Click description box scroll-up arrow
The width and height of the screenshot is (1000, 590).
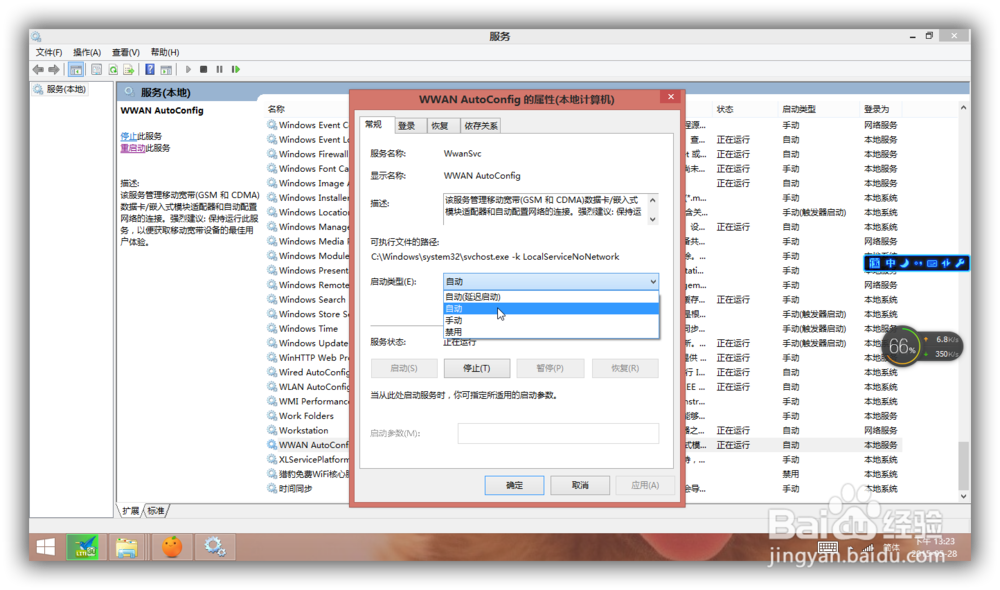coord(652,200)
